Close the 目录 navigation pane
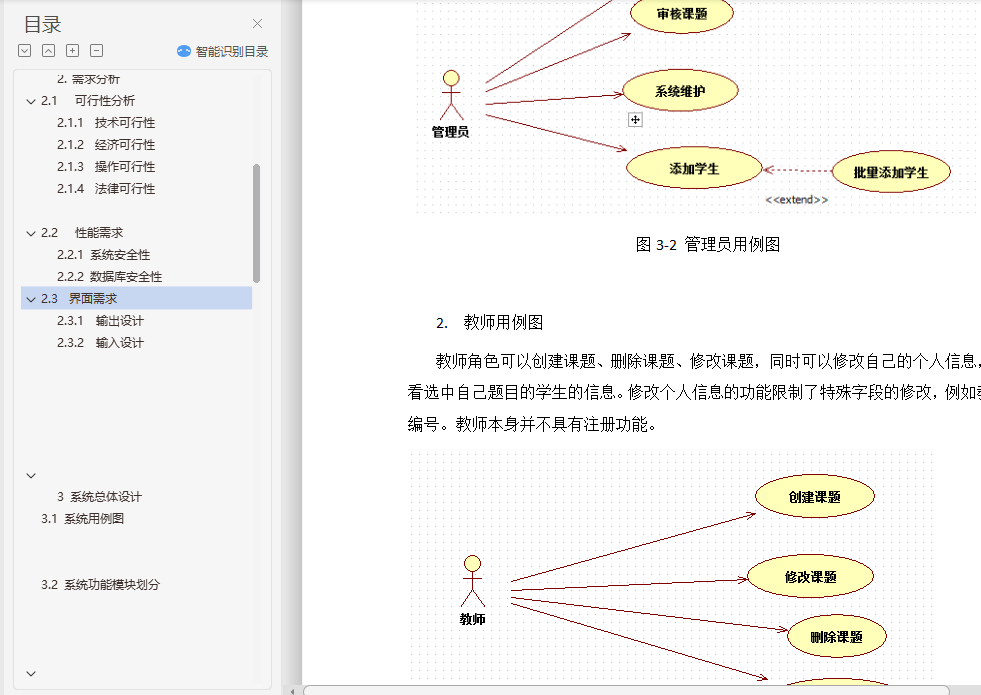981x695 pixels. (x=257, y=24)
